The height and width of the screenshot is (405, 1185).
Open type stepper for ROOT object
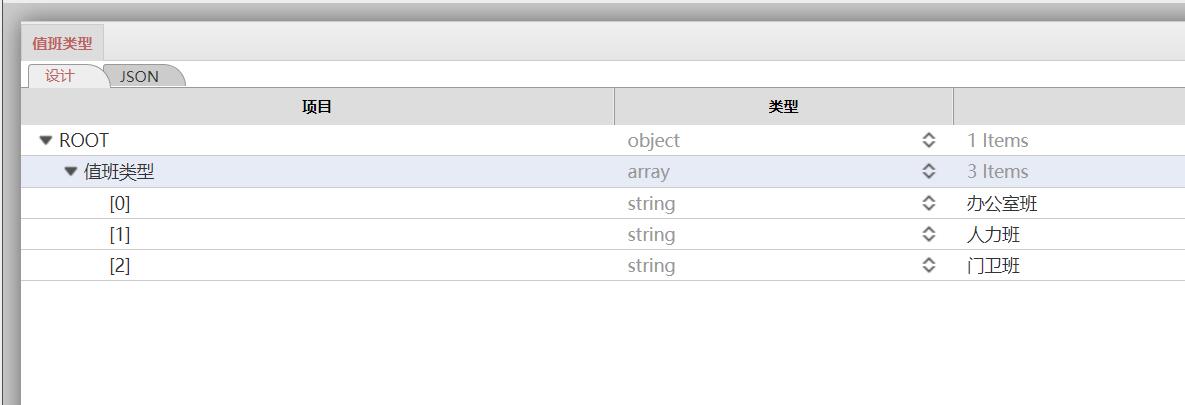(x=928, y=141)
